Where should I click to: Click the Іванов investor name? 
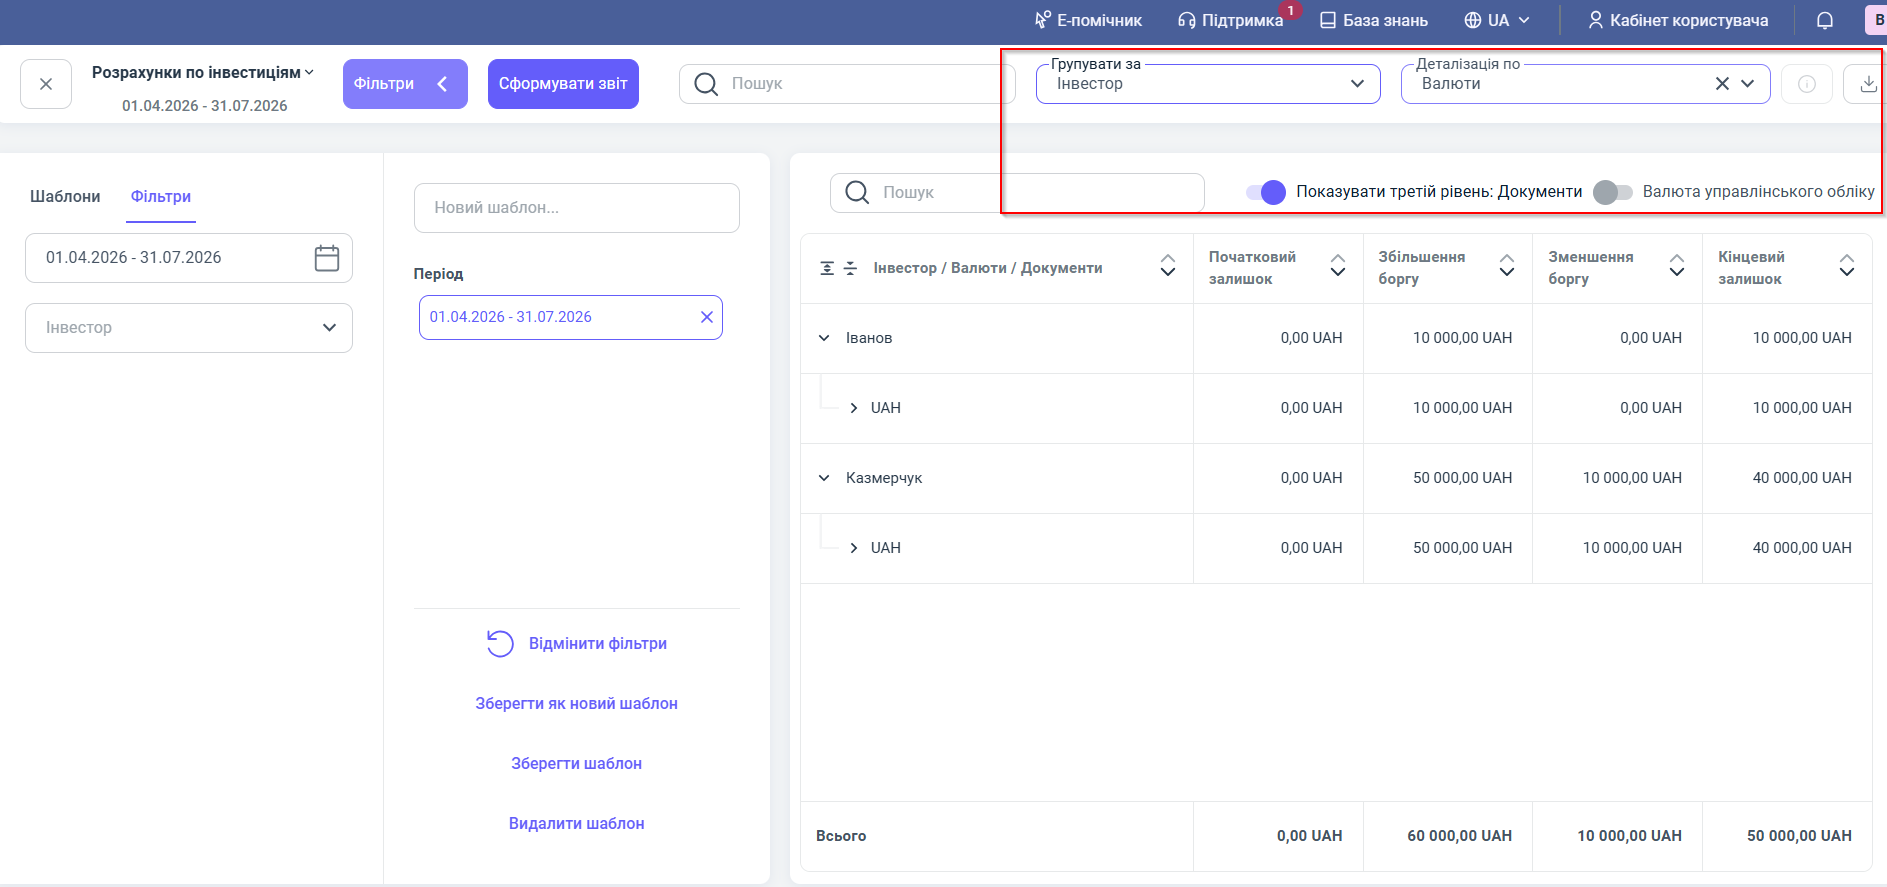tap(869, 338)
